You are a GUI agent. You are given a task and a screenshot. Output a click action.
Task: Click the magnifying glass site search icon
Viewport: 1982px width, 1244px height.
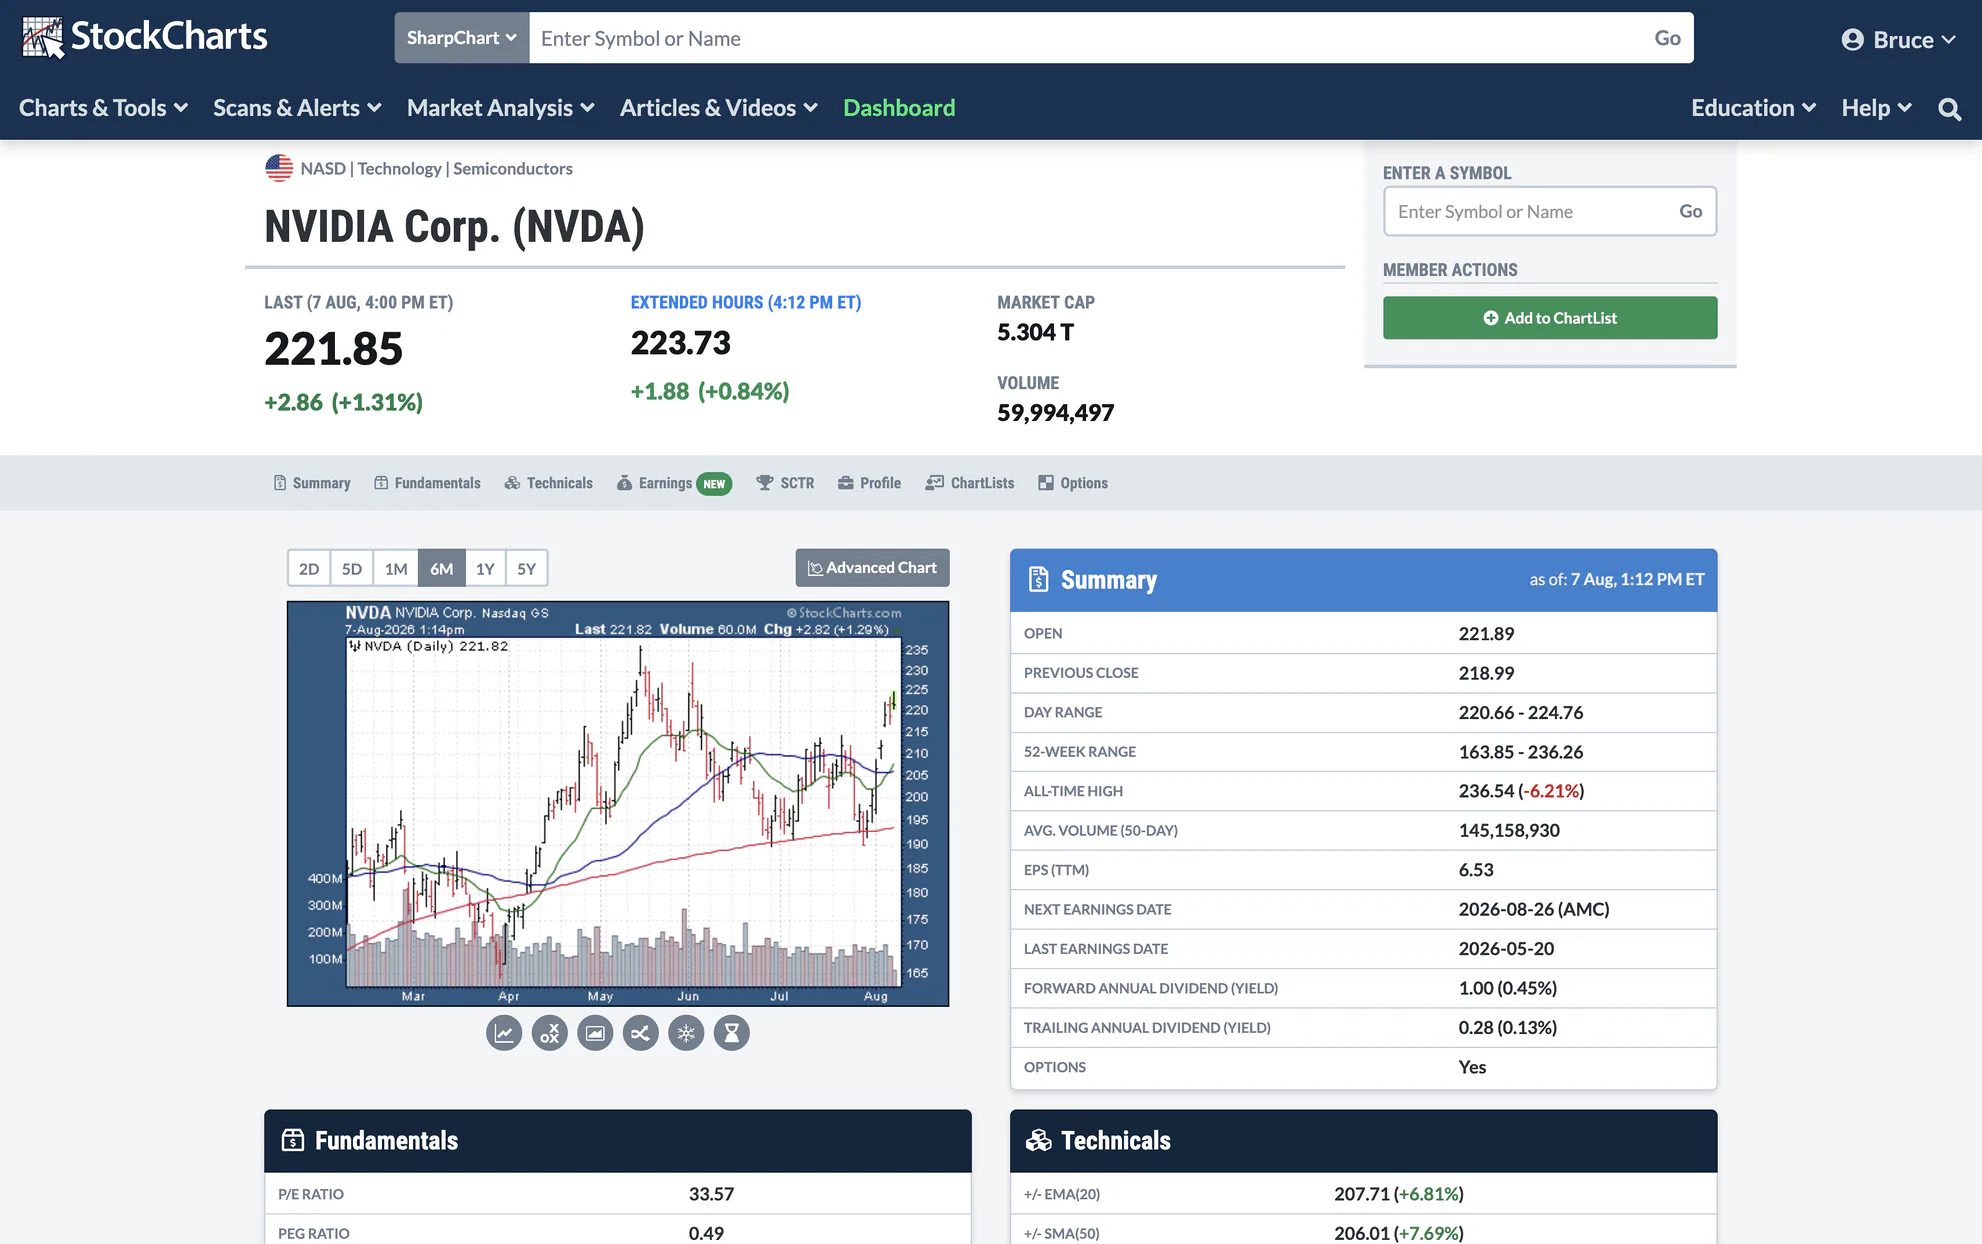point(1949,109)
